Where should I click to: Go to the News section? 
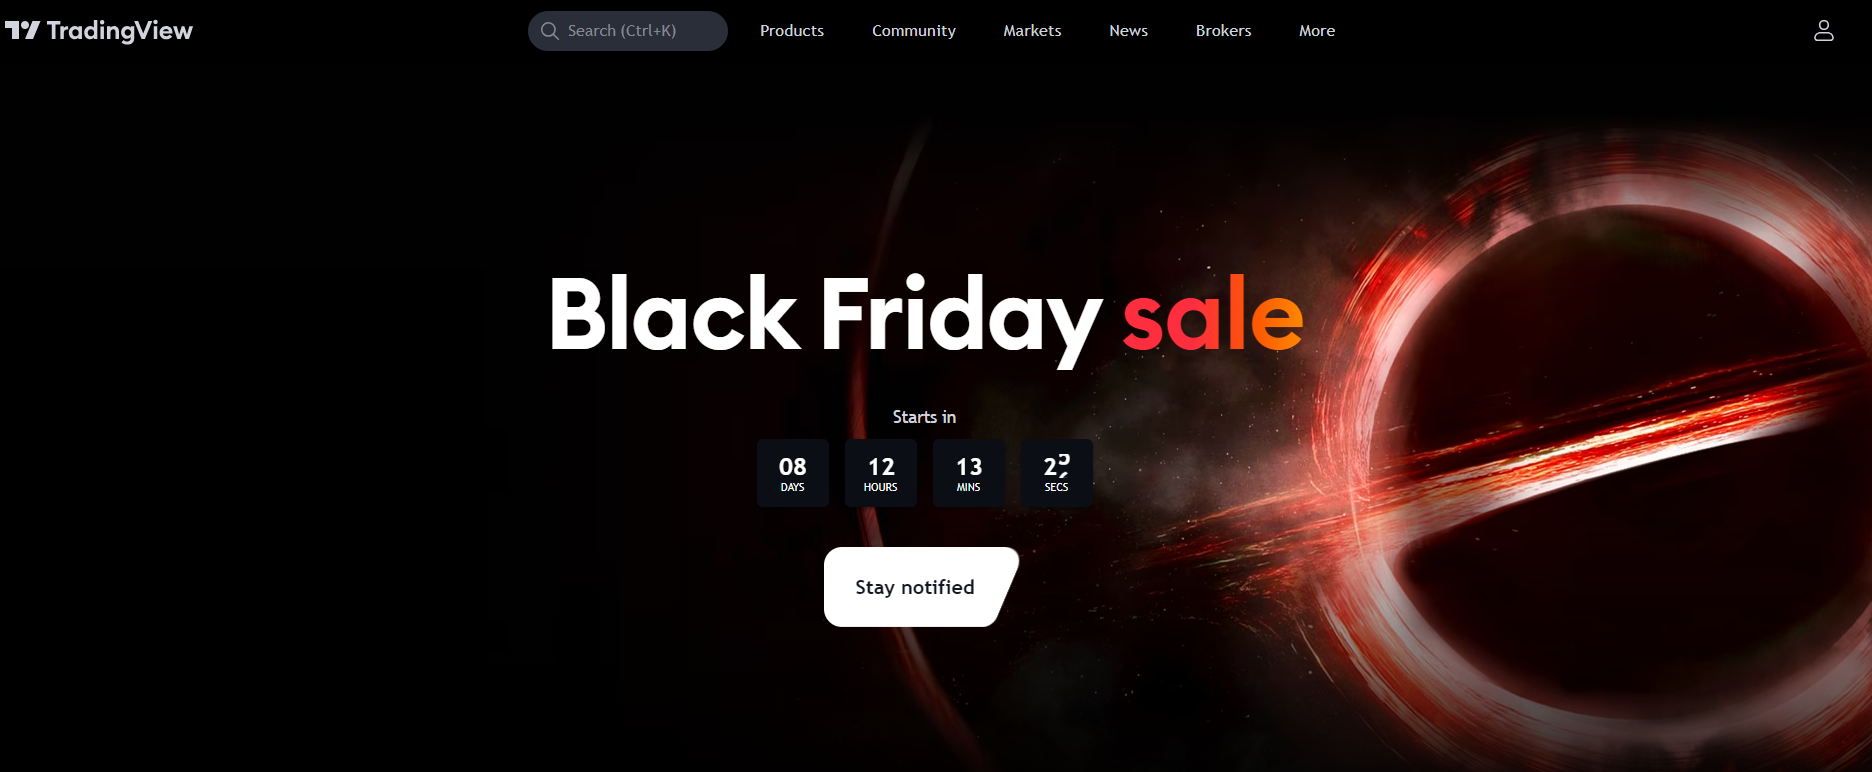tap(1128, 31)
